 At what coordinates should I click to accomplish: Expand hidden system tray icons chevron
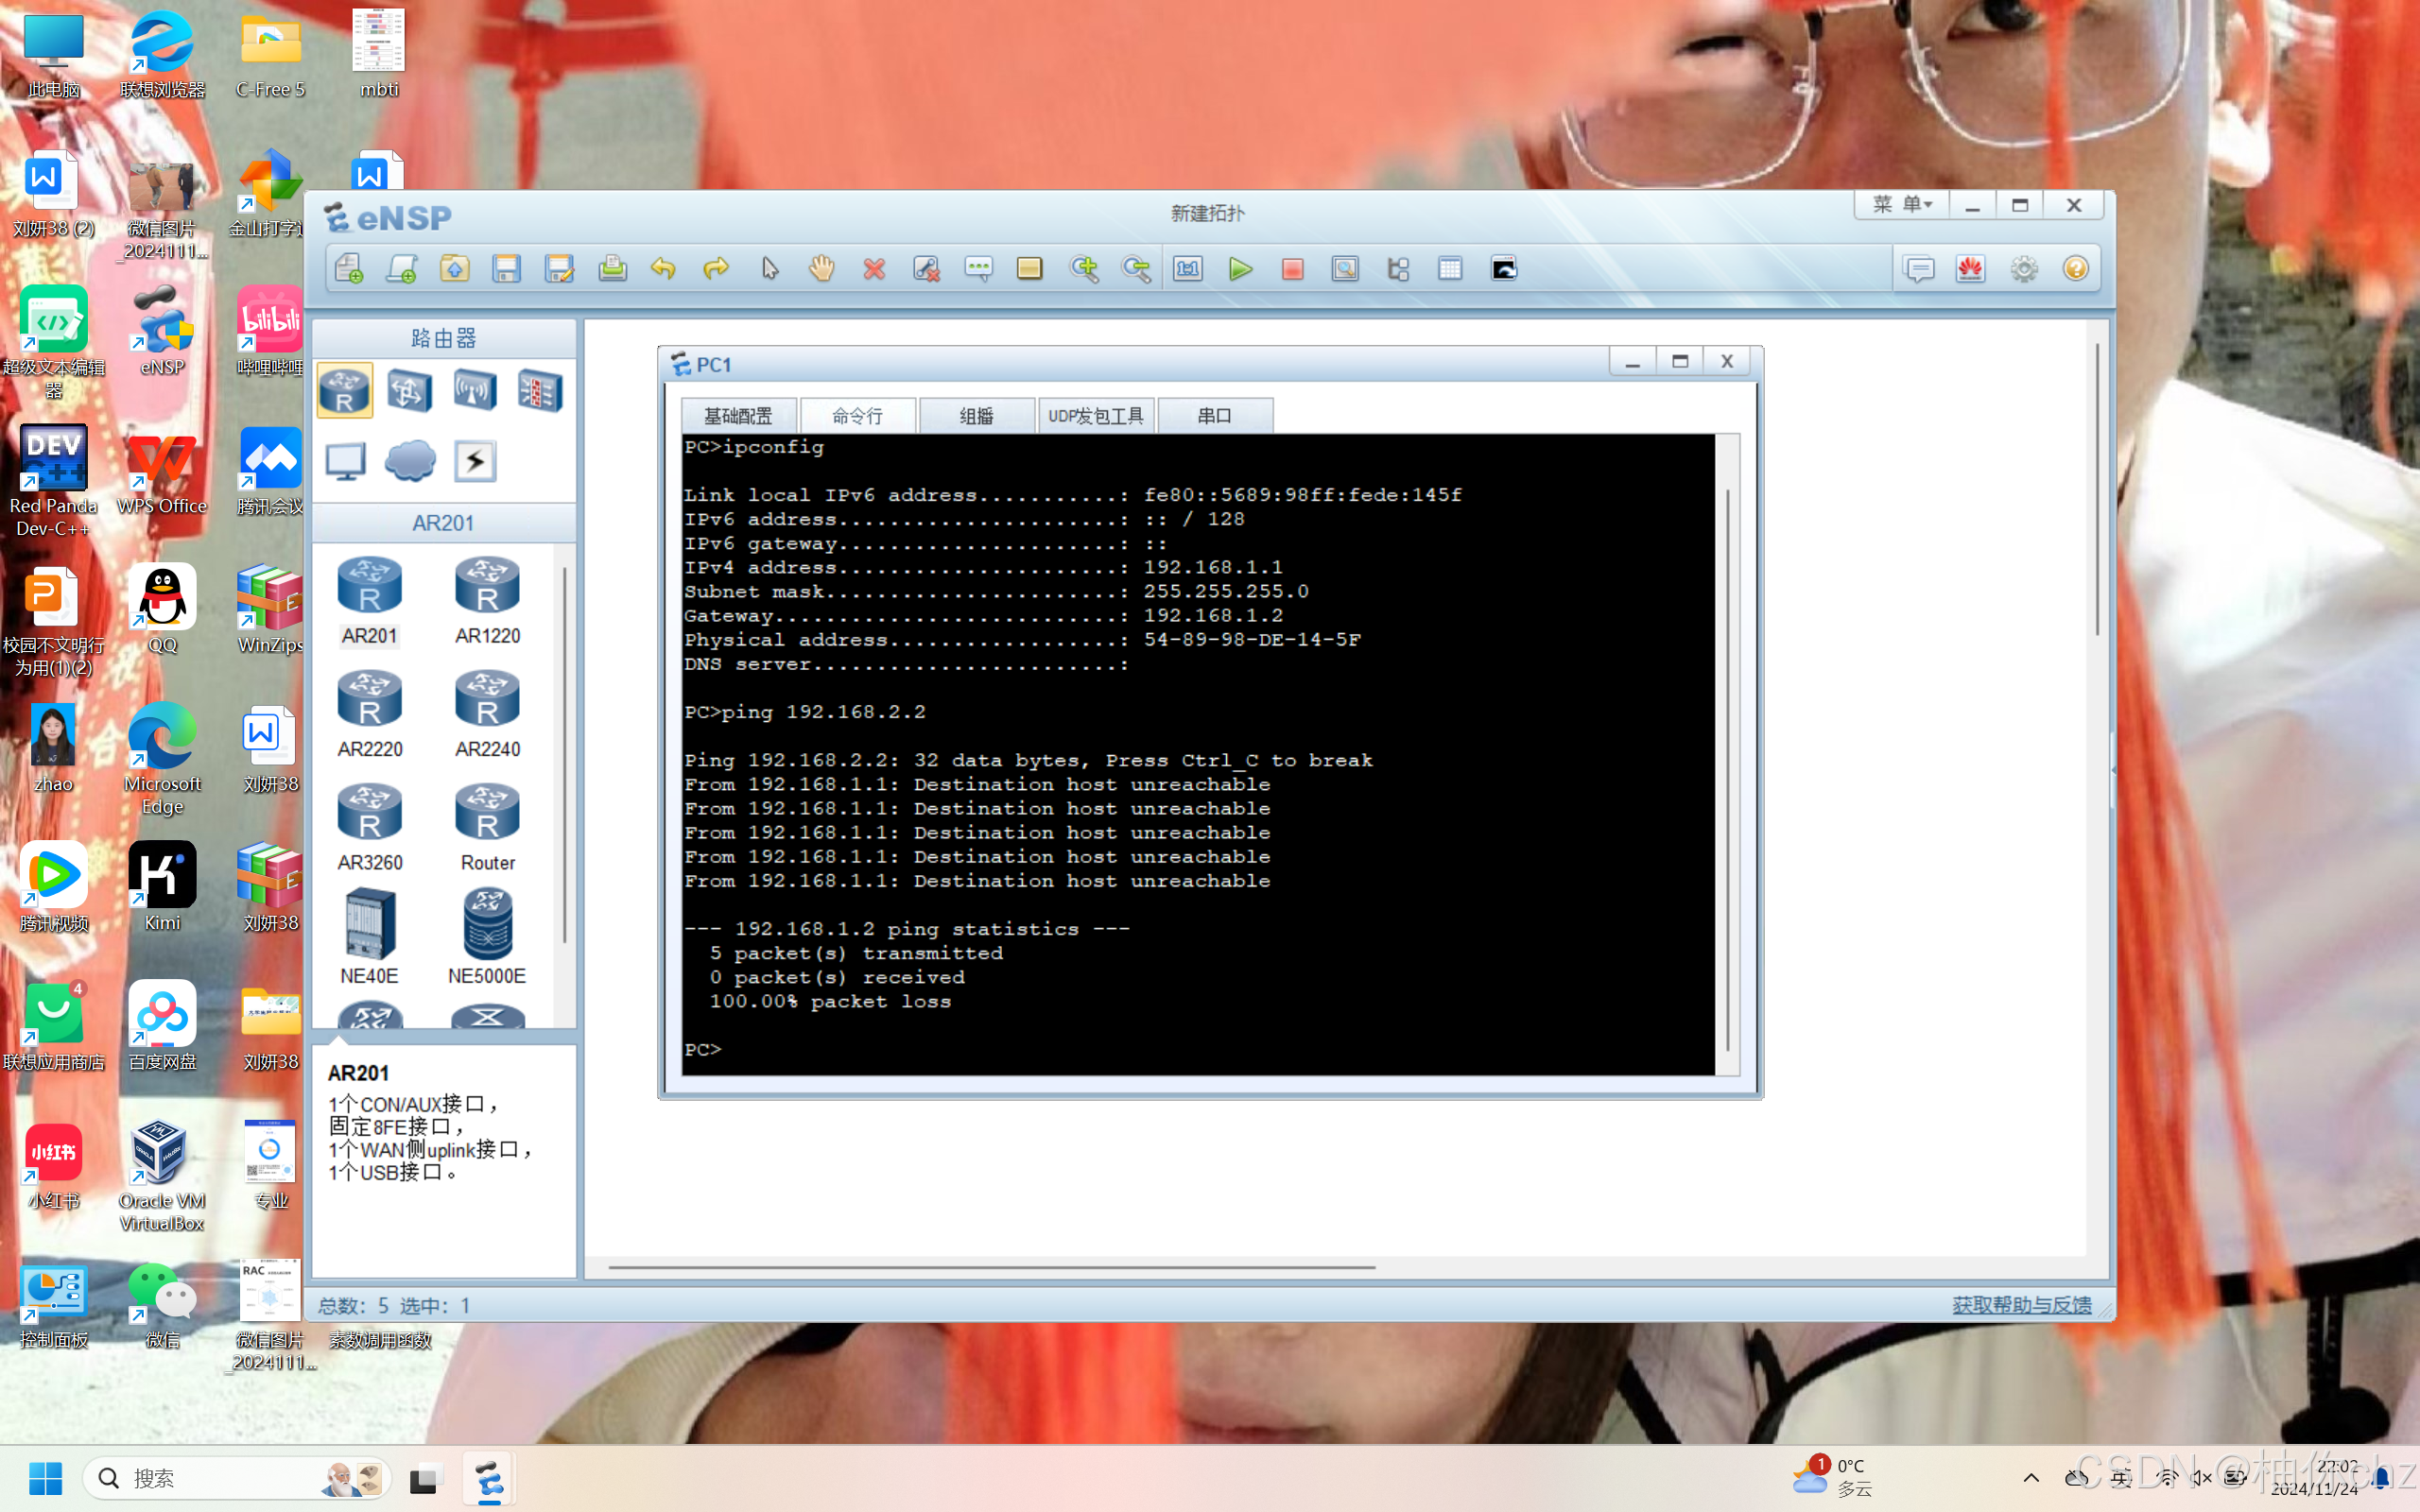coord(2031,1478)
